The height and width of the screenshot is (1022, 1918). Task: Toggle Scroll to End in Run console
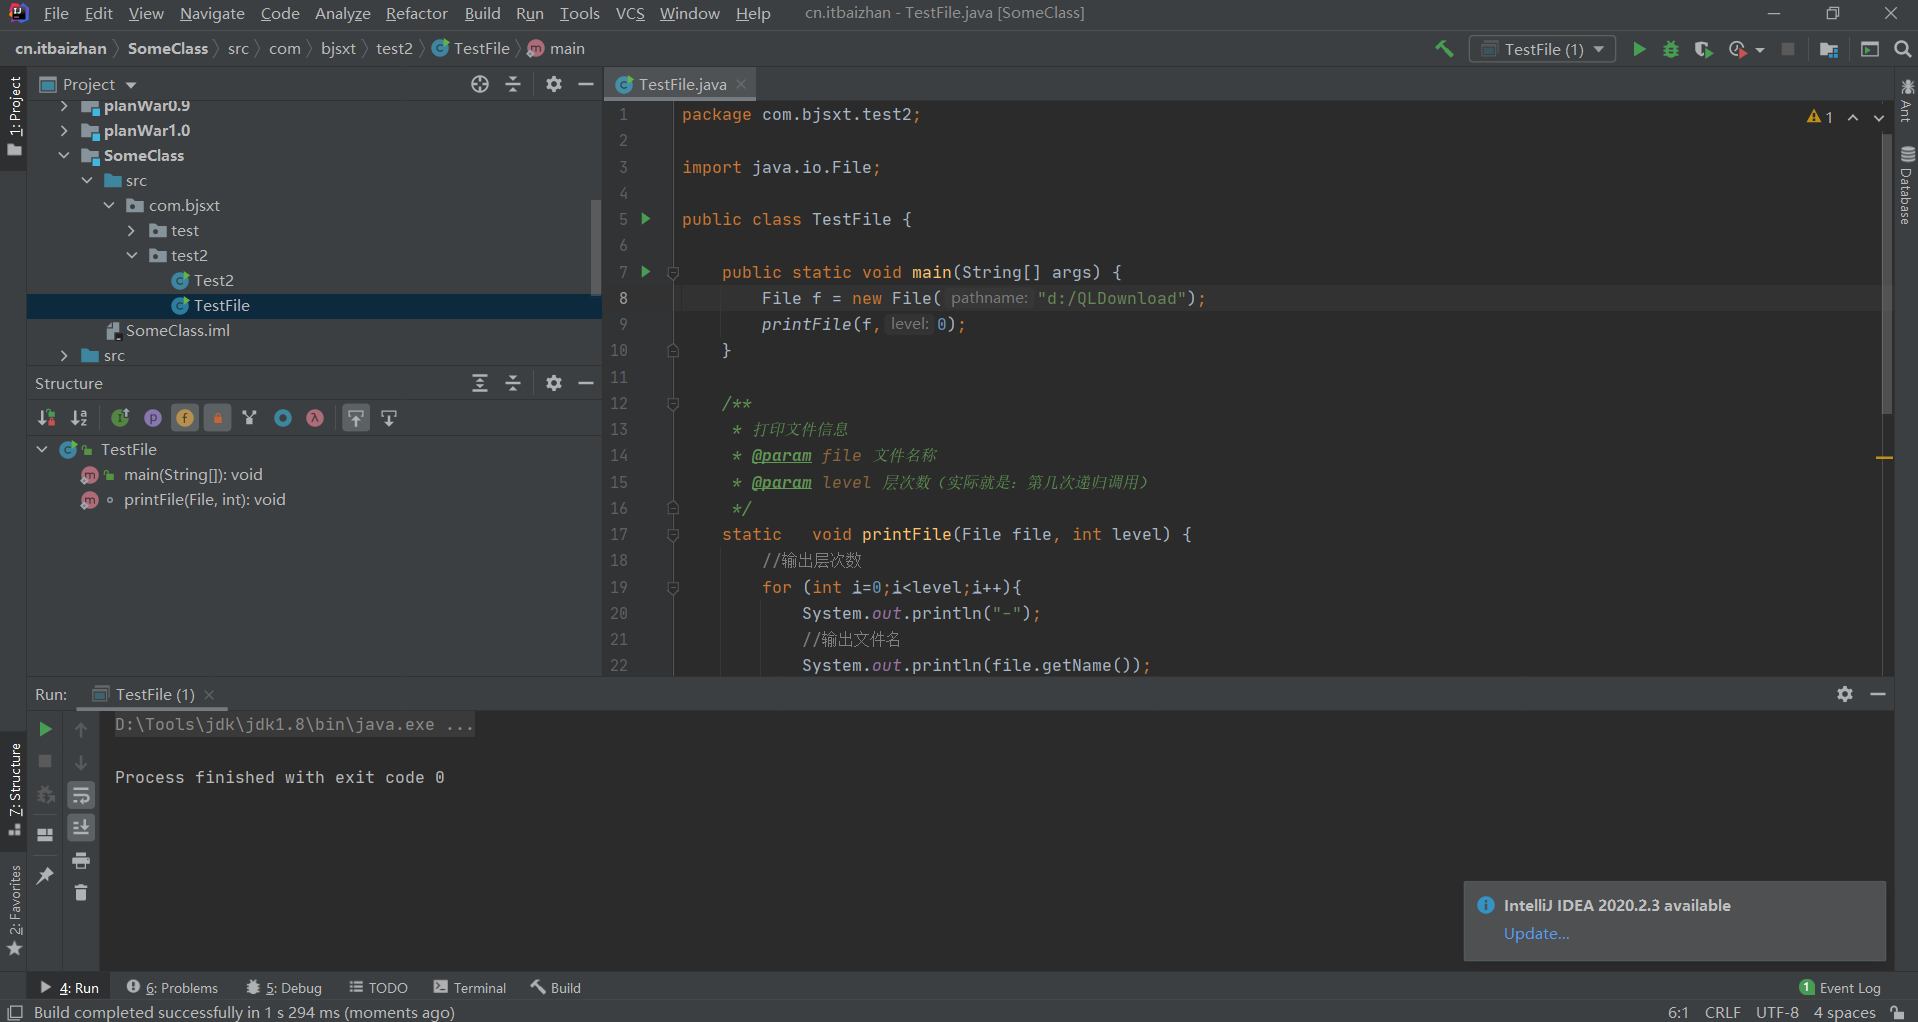coord(81,827)
